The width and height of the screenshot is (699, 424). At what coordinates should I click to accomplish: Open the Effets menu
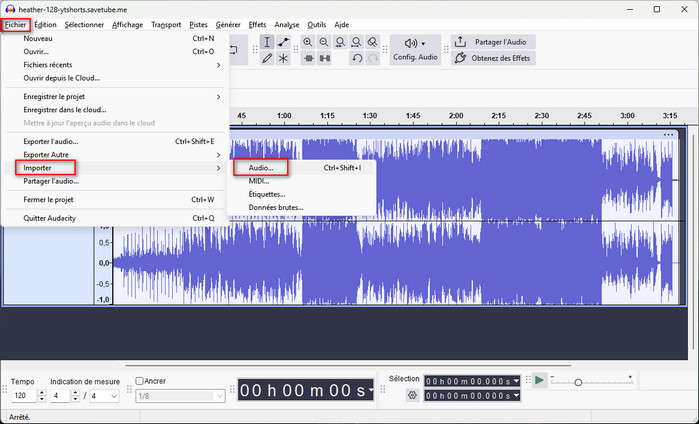click(257, 25)
